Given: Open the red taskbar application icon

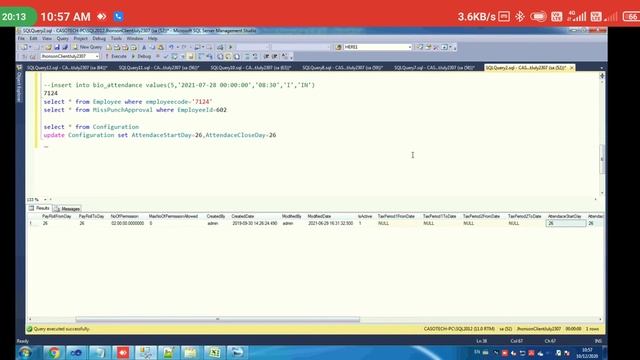Looking at the screenshot, I should [x=123, y=353].
